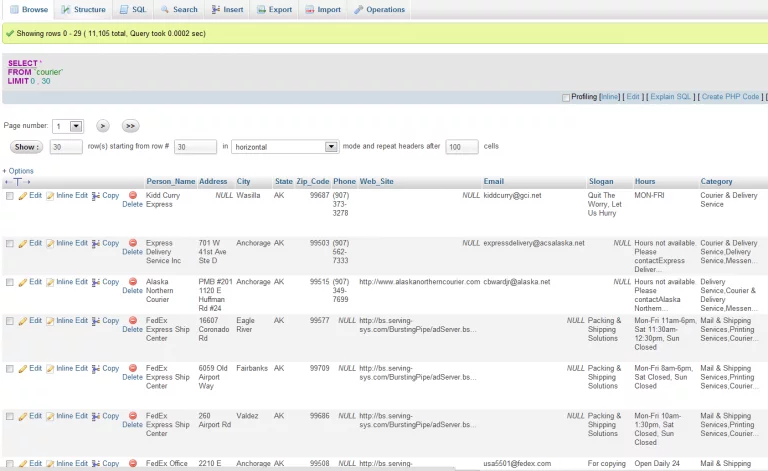Click the red Delete icon for Alaska Northern Courier
Image resolution: width=768 pixels, height=471 pixels.
pyautogui.click(x=132, y=282)
